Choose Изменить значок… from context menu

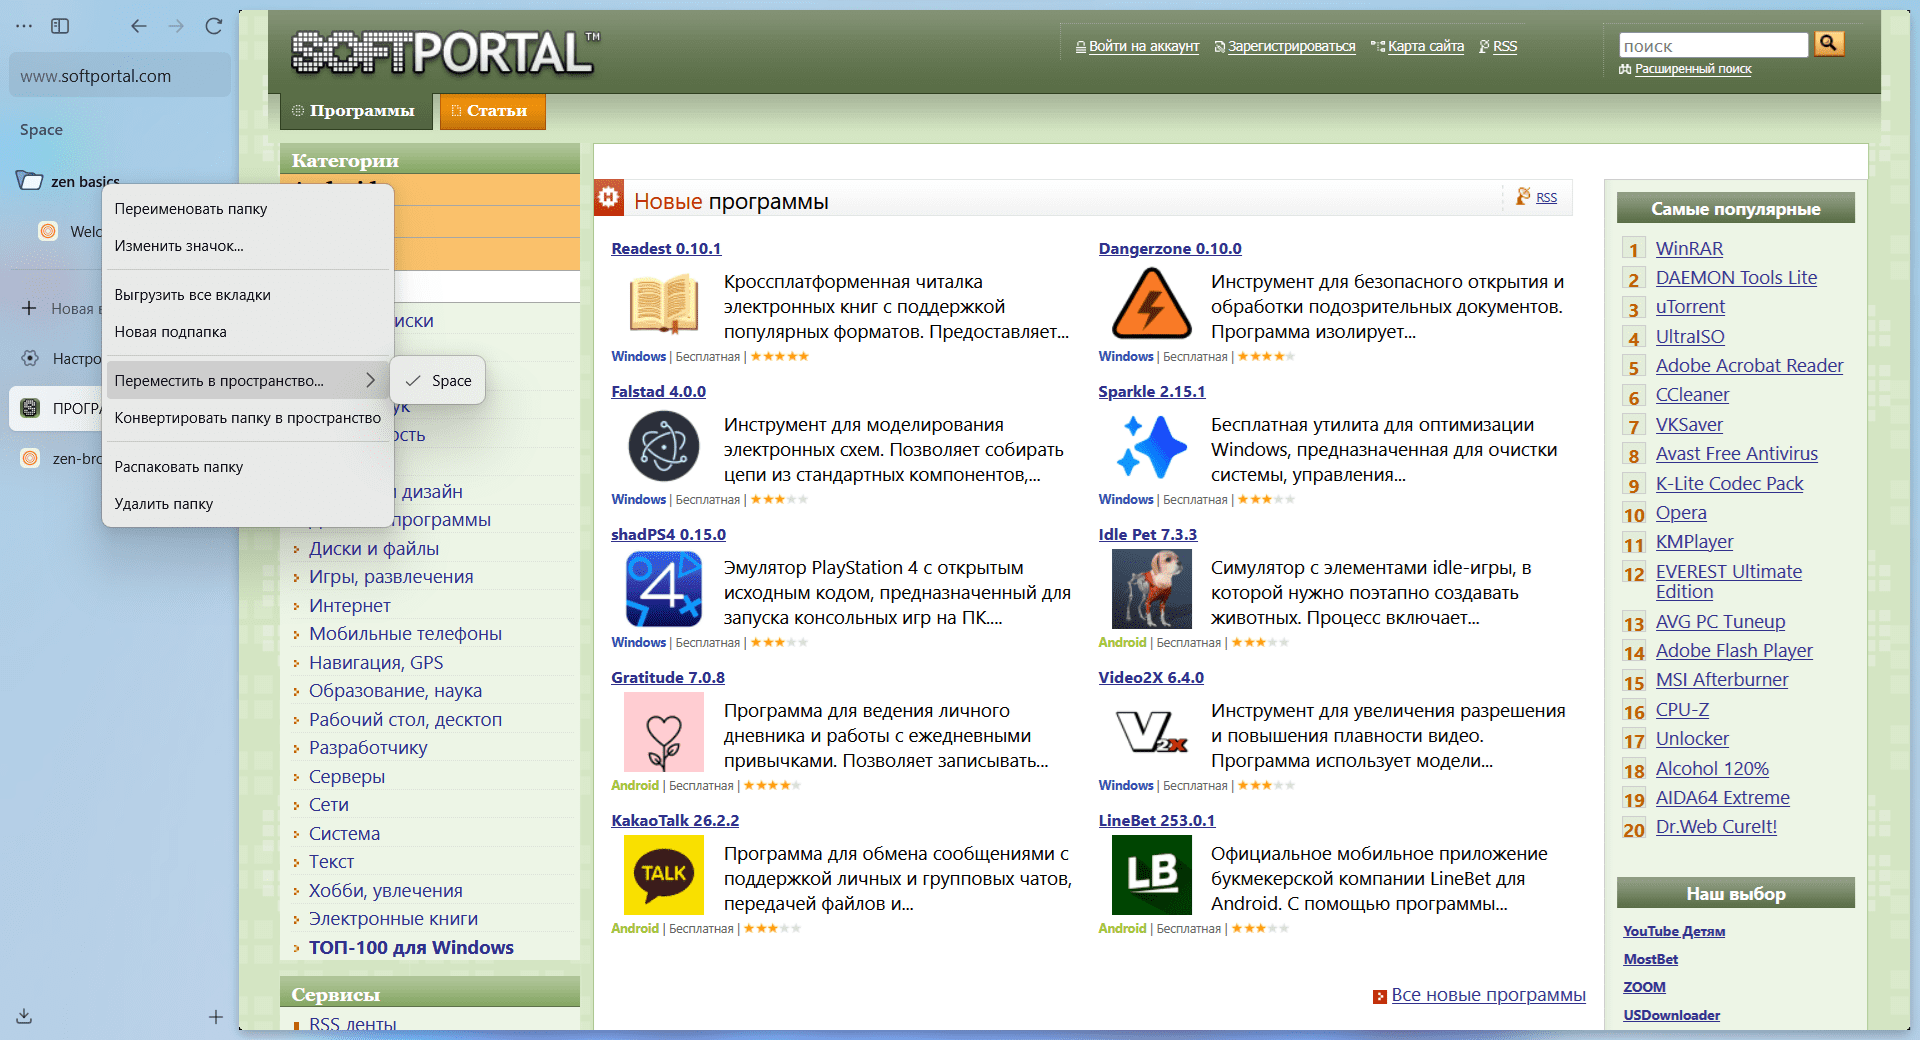(x=246, y=246)
